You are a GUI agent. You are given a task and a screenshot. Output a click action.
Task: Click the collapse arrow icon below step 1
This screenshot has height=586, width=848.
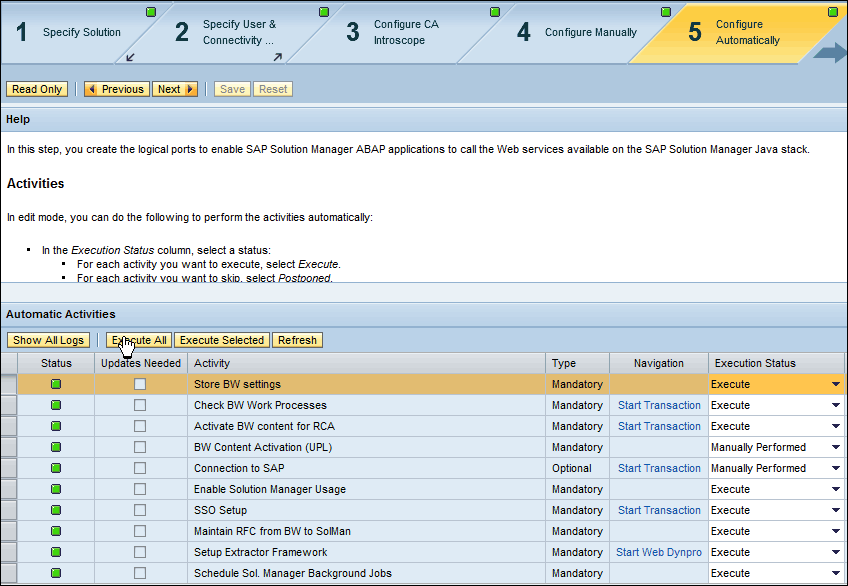[130, 57]
